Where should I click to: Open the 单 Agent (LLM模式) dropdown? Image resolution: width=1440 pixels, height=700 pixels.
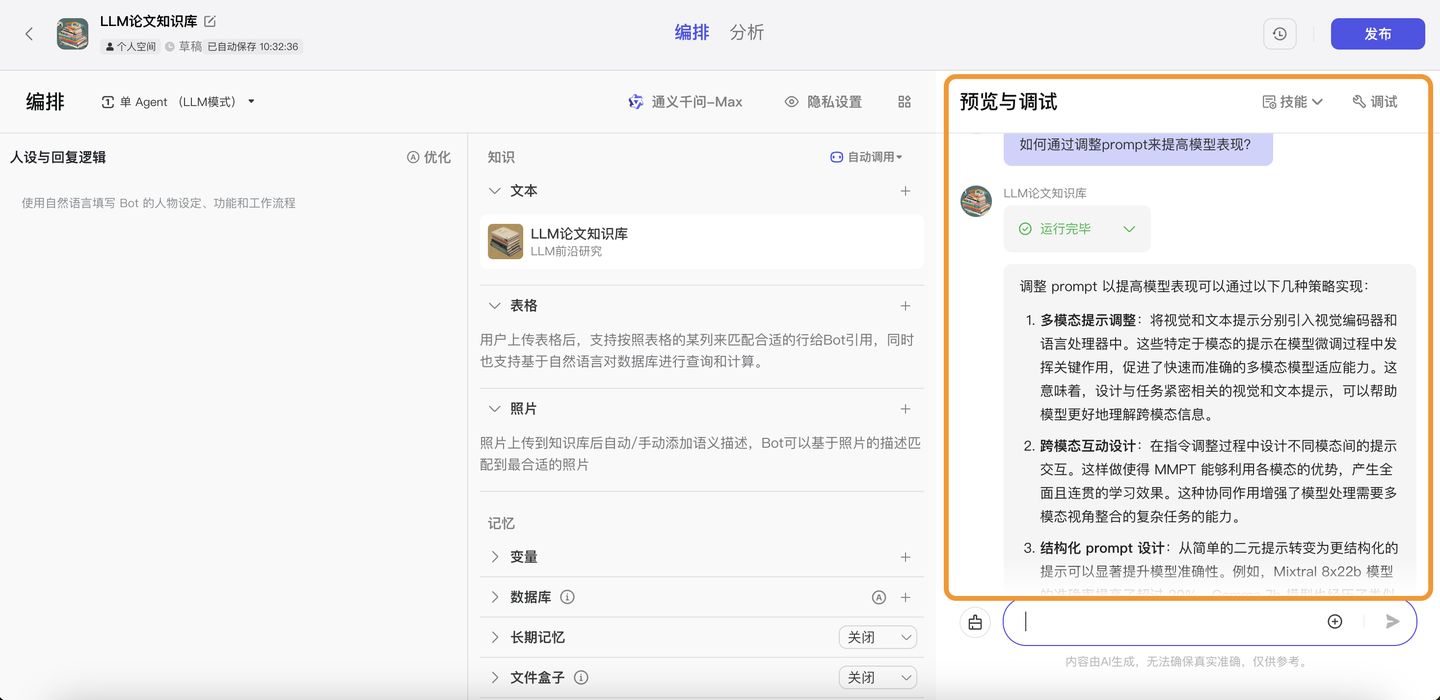point(178,101)
